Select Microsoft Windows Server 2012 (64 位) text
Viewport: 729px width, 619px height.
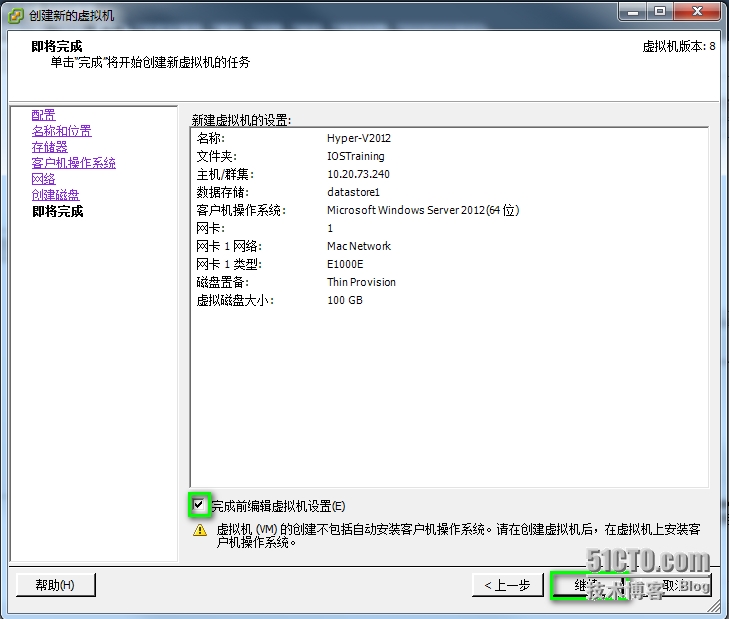pos(423,210)
